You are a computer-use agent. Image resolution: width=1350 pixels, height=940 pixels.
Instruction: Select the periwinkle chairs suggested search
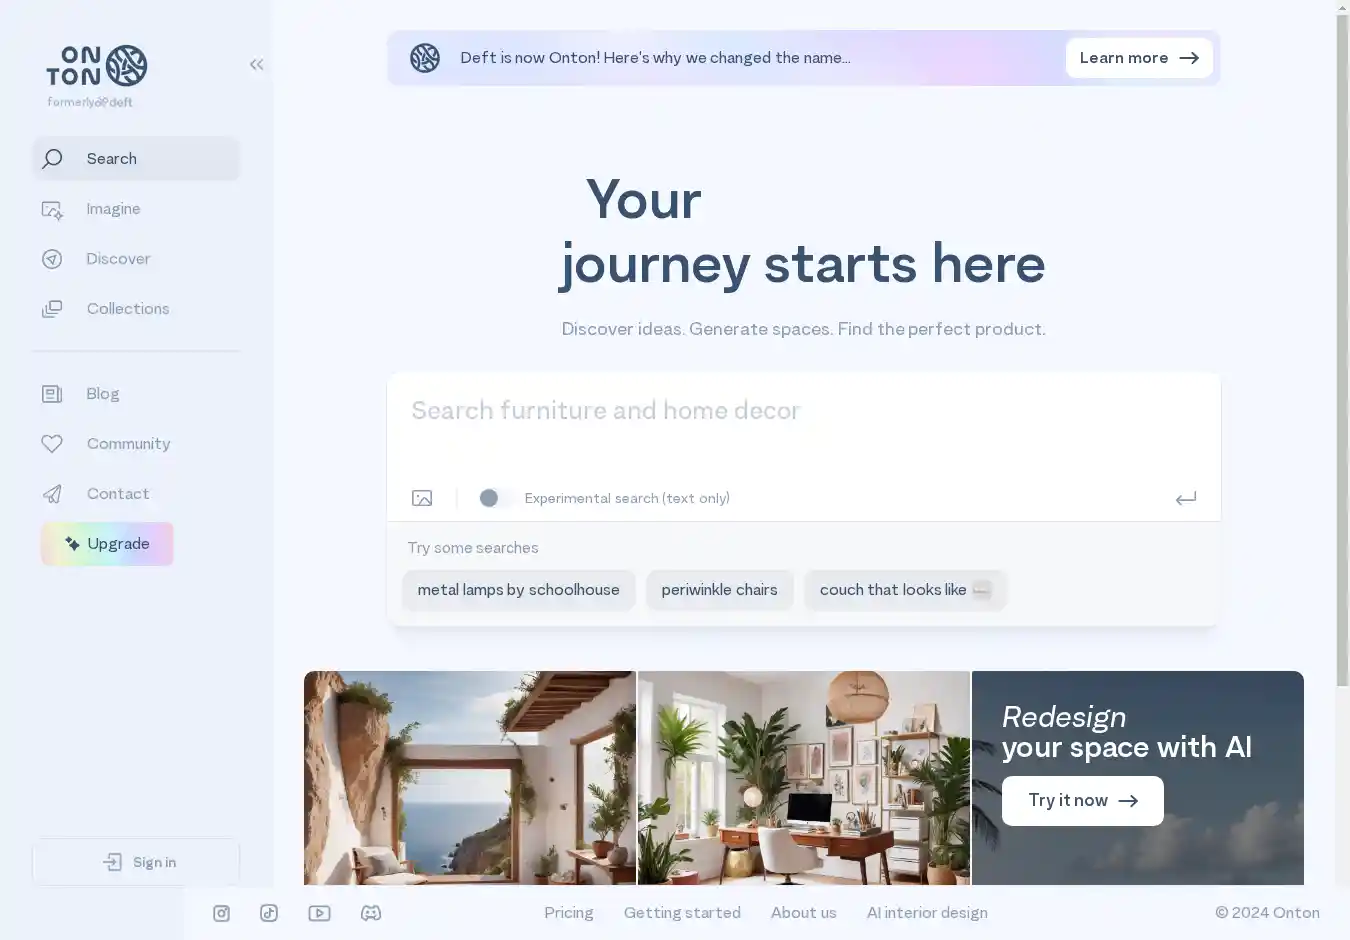[719, 590]
